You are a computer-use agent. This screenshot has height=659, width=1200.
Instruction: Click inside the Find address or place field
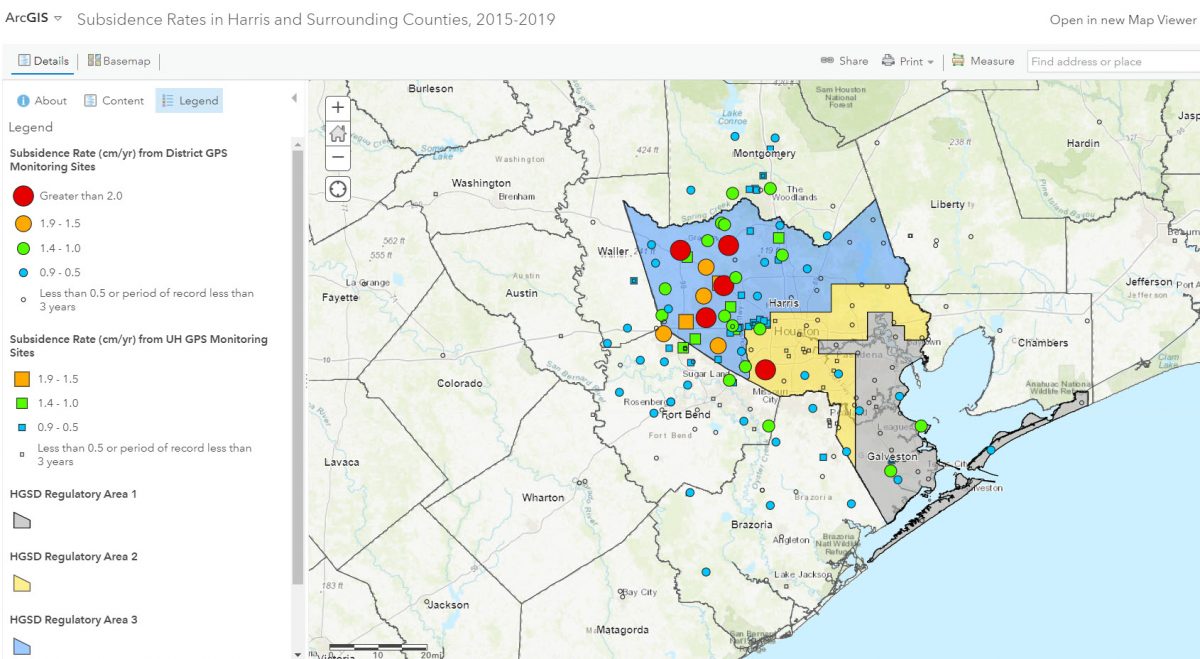(x=1110, y=60)
